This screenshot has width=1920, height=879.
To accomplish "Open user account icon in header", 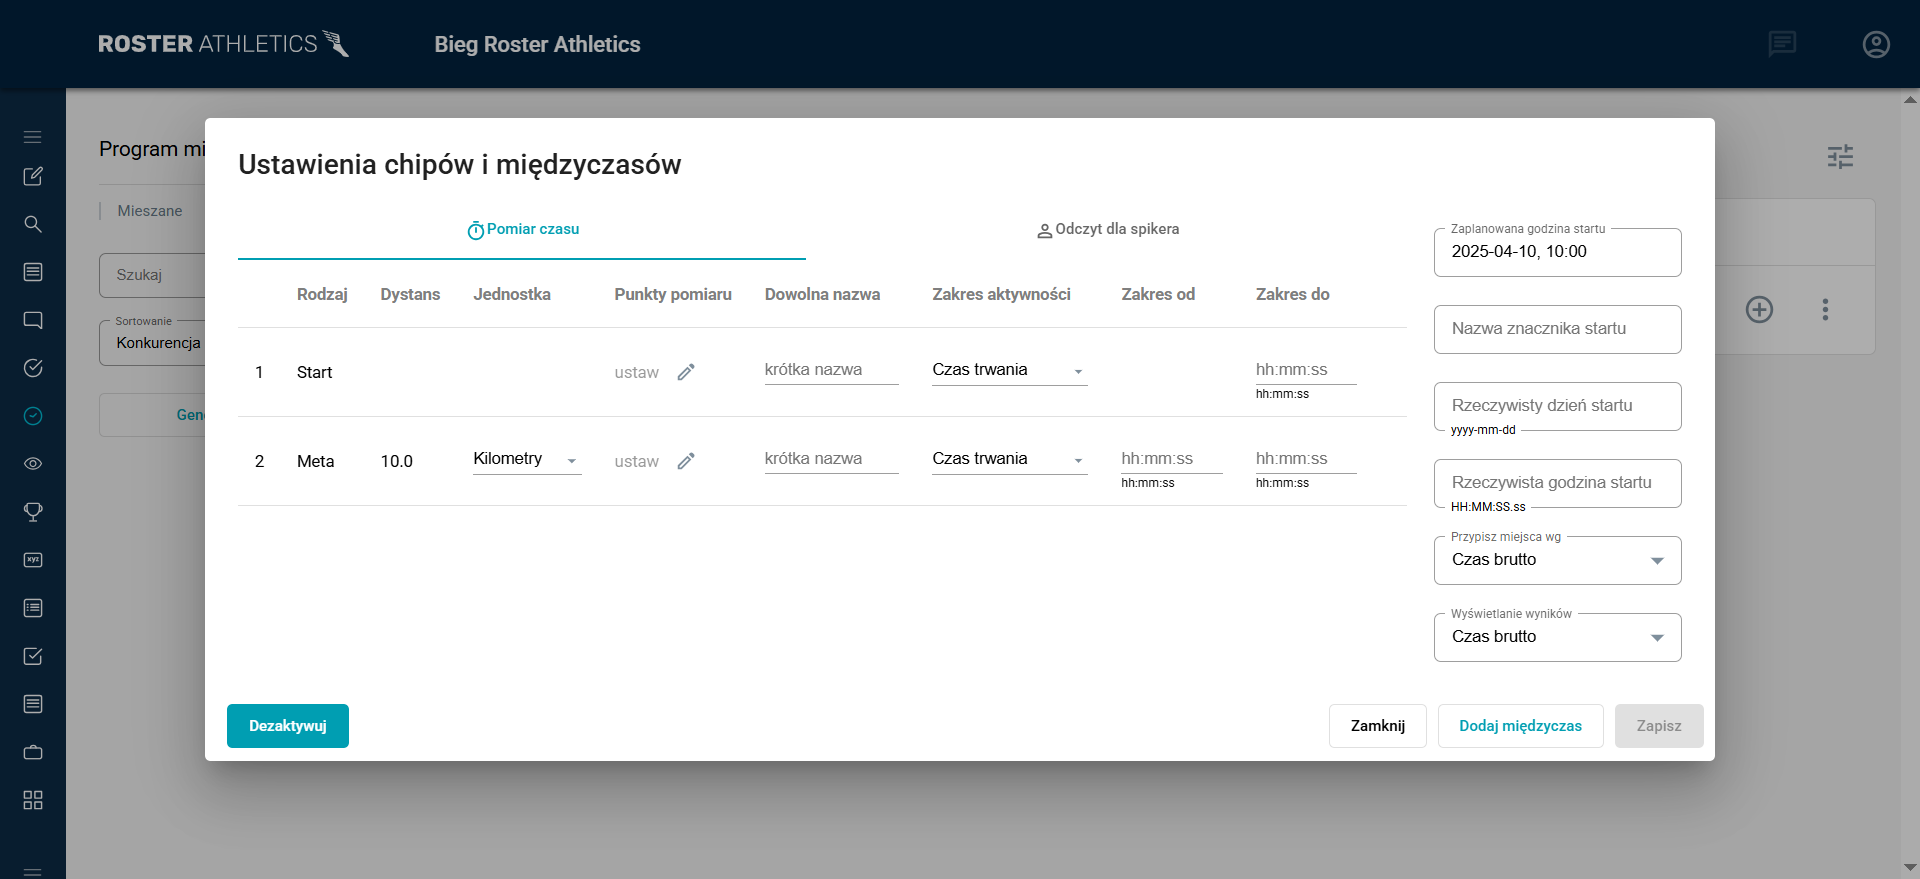I will click(x=1876, y=44).
